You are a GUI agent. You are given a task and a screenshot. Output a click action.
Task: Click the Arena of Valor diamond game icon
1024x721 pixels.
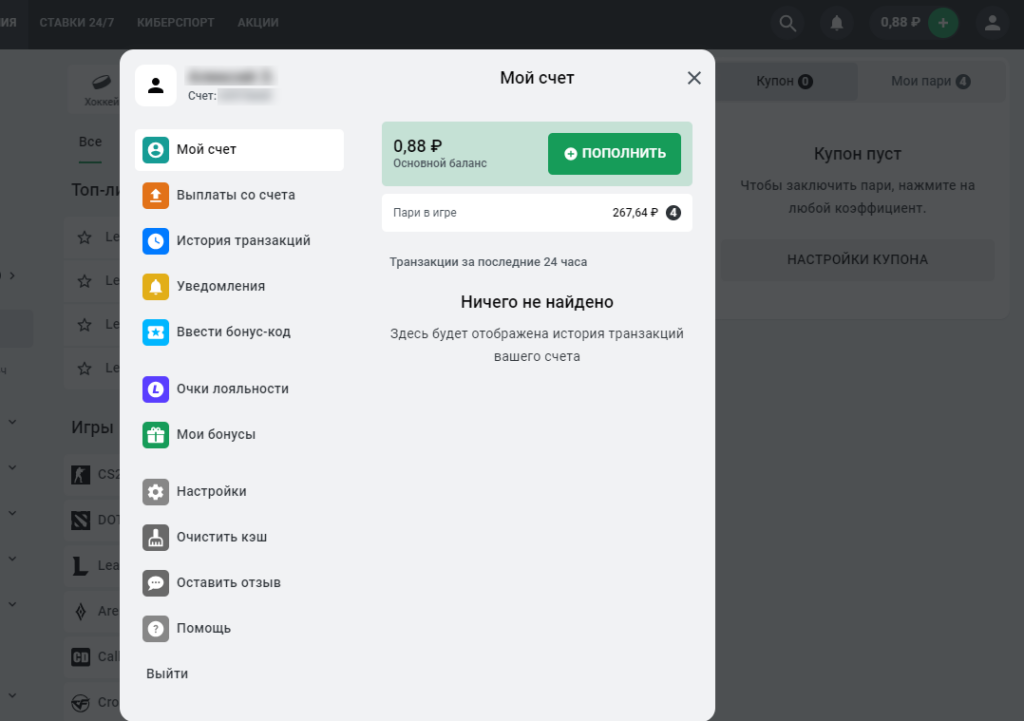tap(80, 611)
